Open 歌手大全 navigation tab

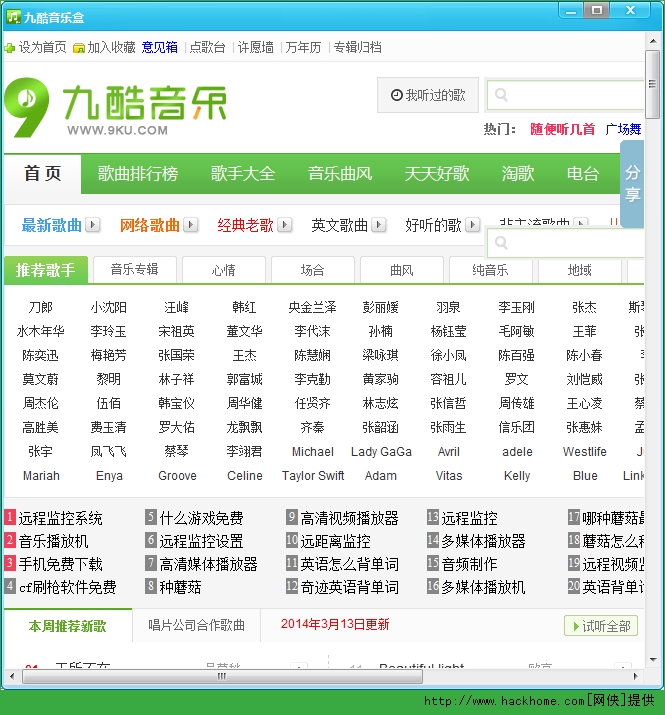click(x=243, y=174)
